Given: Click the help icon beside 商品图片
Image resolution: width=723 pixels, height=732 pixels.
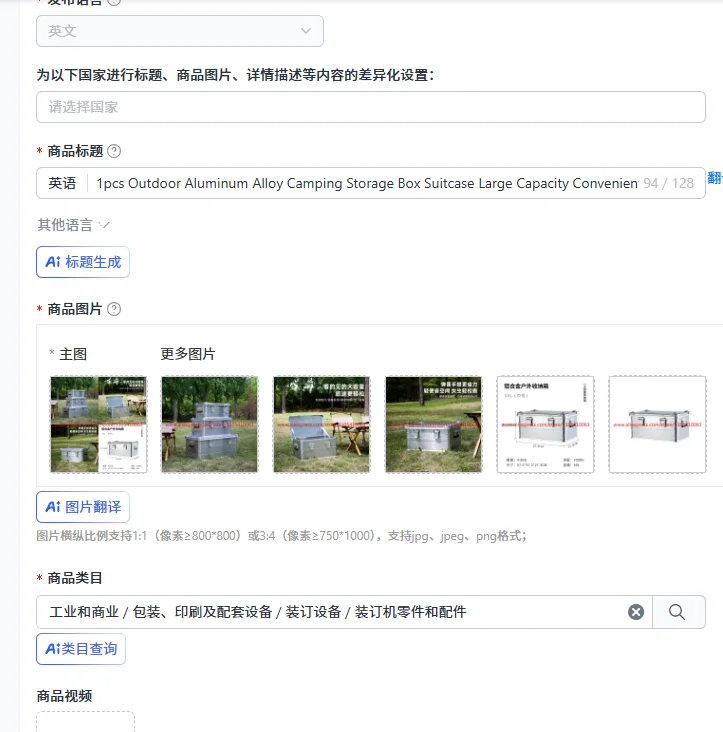Looking at the screenshot, I should point(114,309).
